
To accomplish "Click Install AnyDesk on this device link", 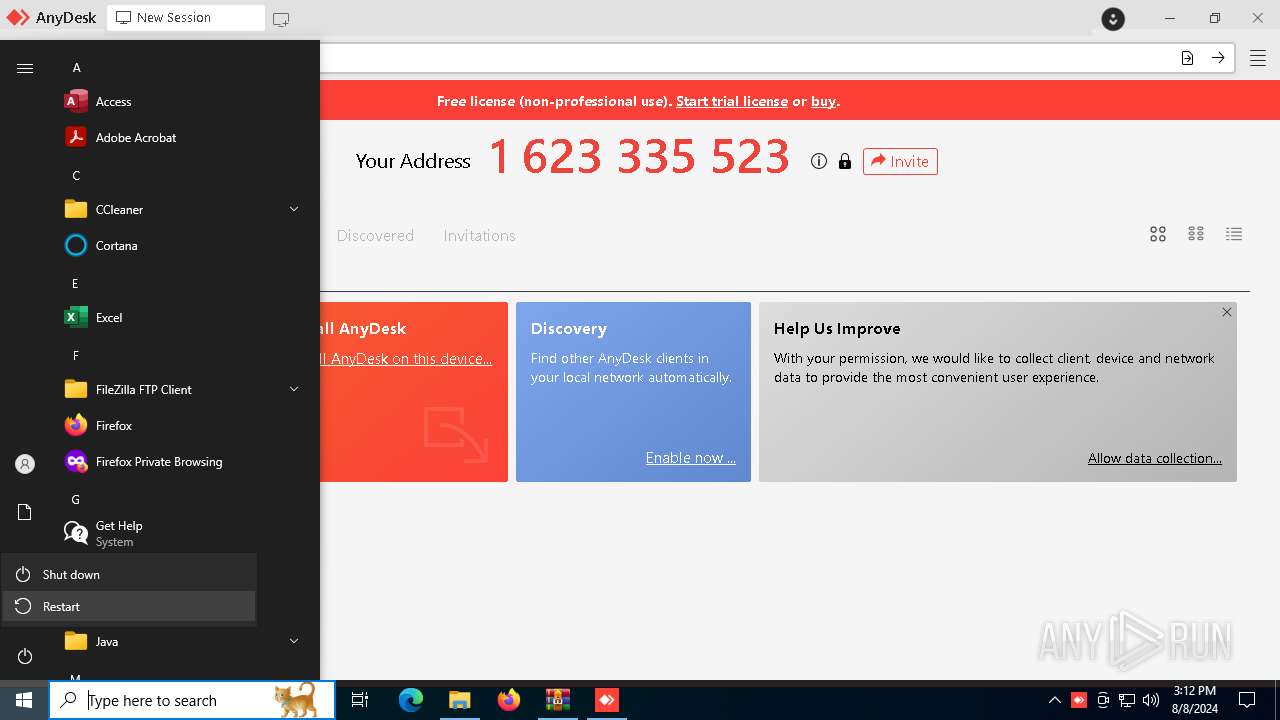I will [406, 359].
